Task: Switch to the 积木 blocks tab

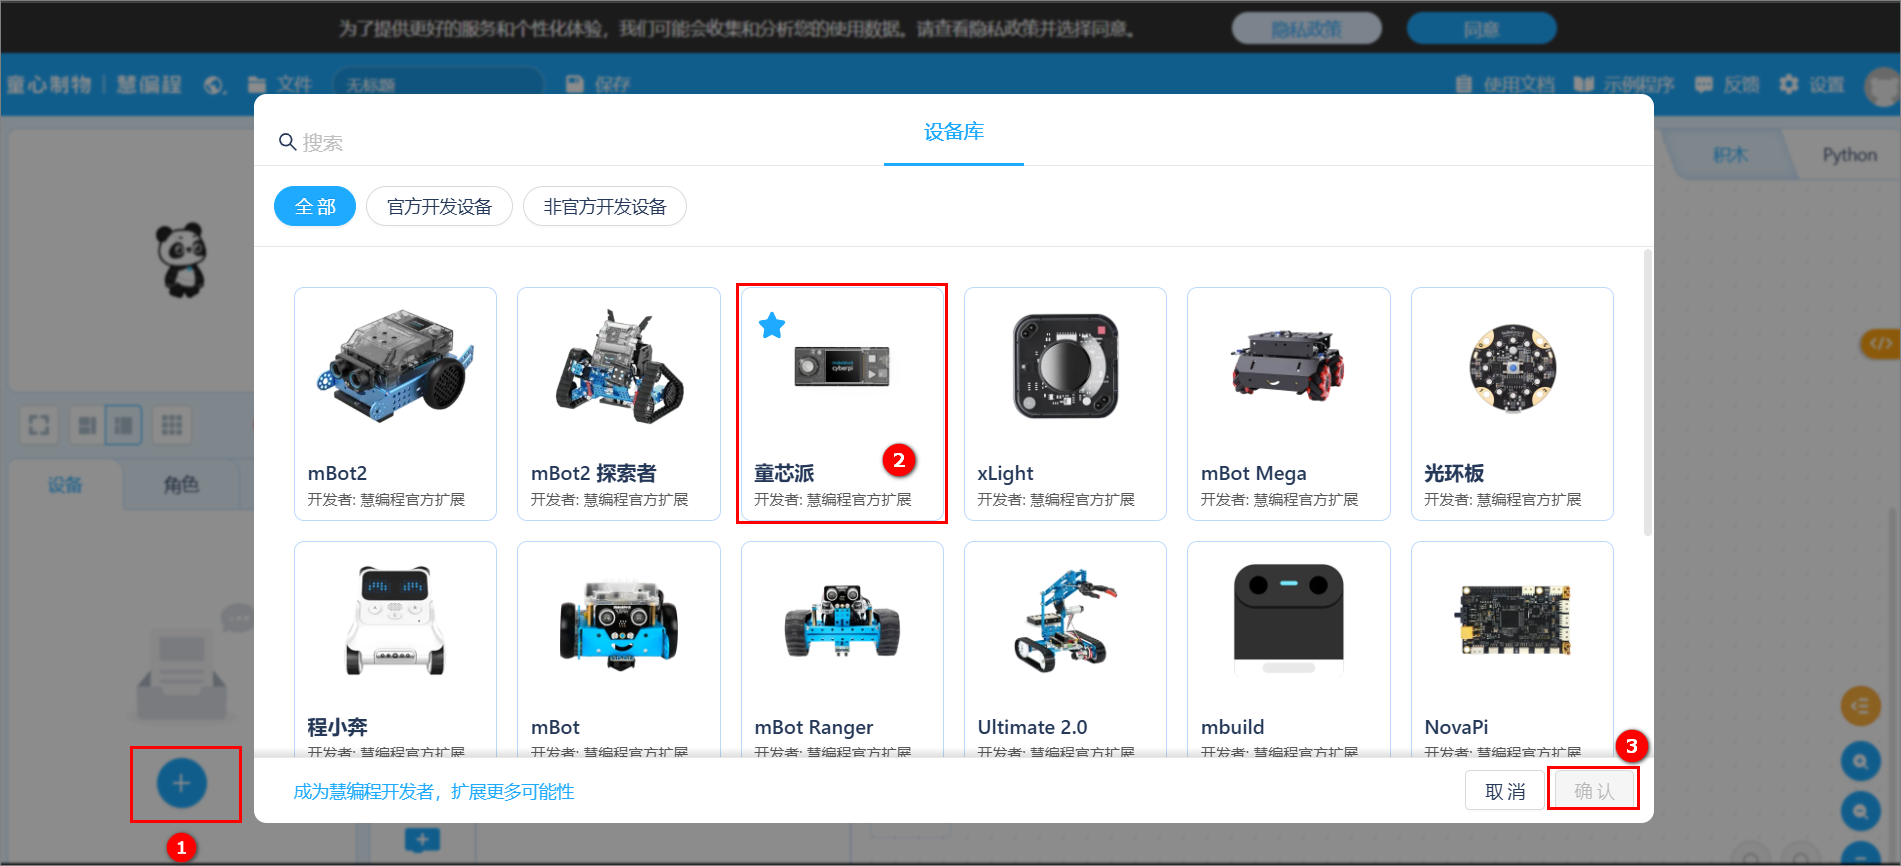Action: pyautogui.click(x=1730, y=155)
